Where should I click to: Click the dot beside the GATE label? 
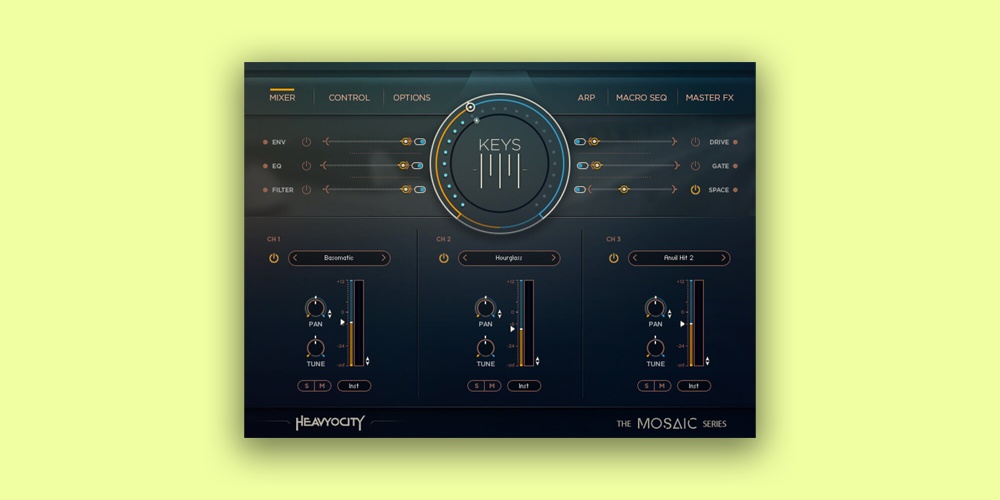pos(735,166)
